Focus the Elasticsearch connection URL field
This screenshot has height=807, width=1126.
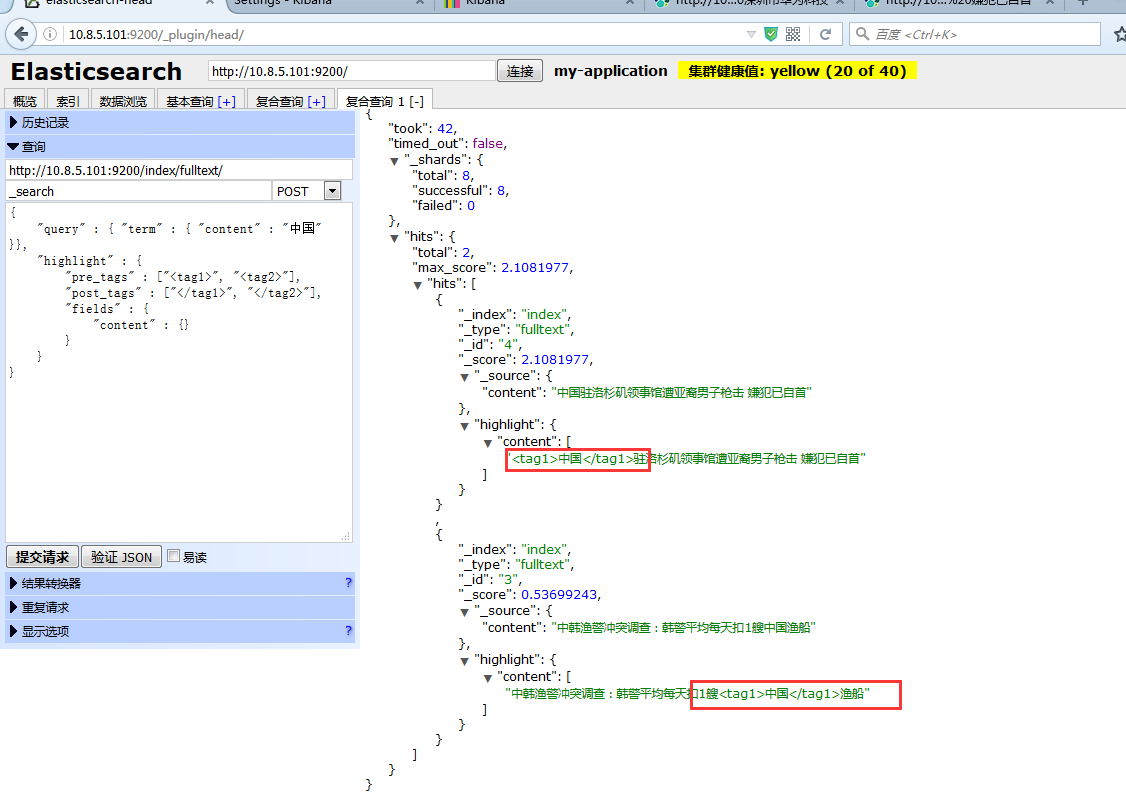click(x=352, y=71)
